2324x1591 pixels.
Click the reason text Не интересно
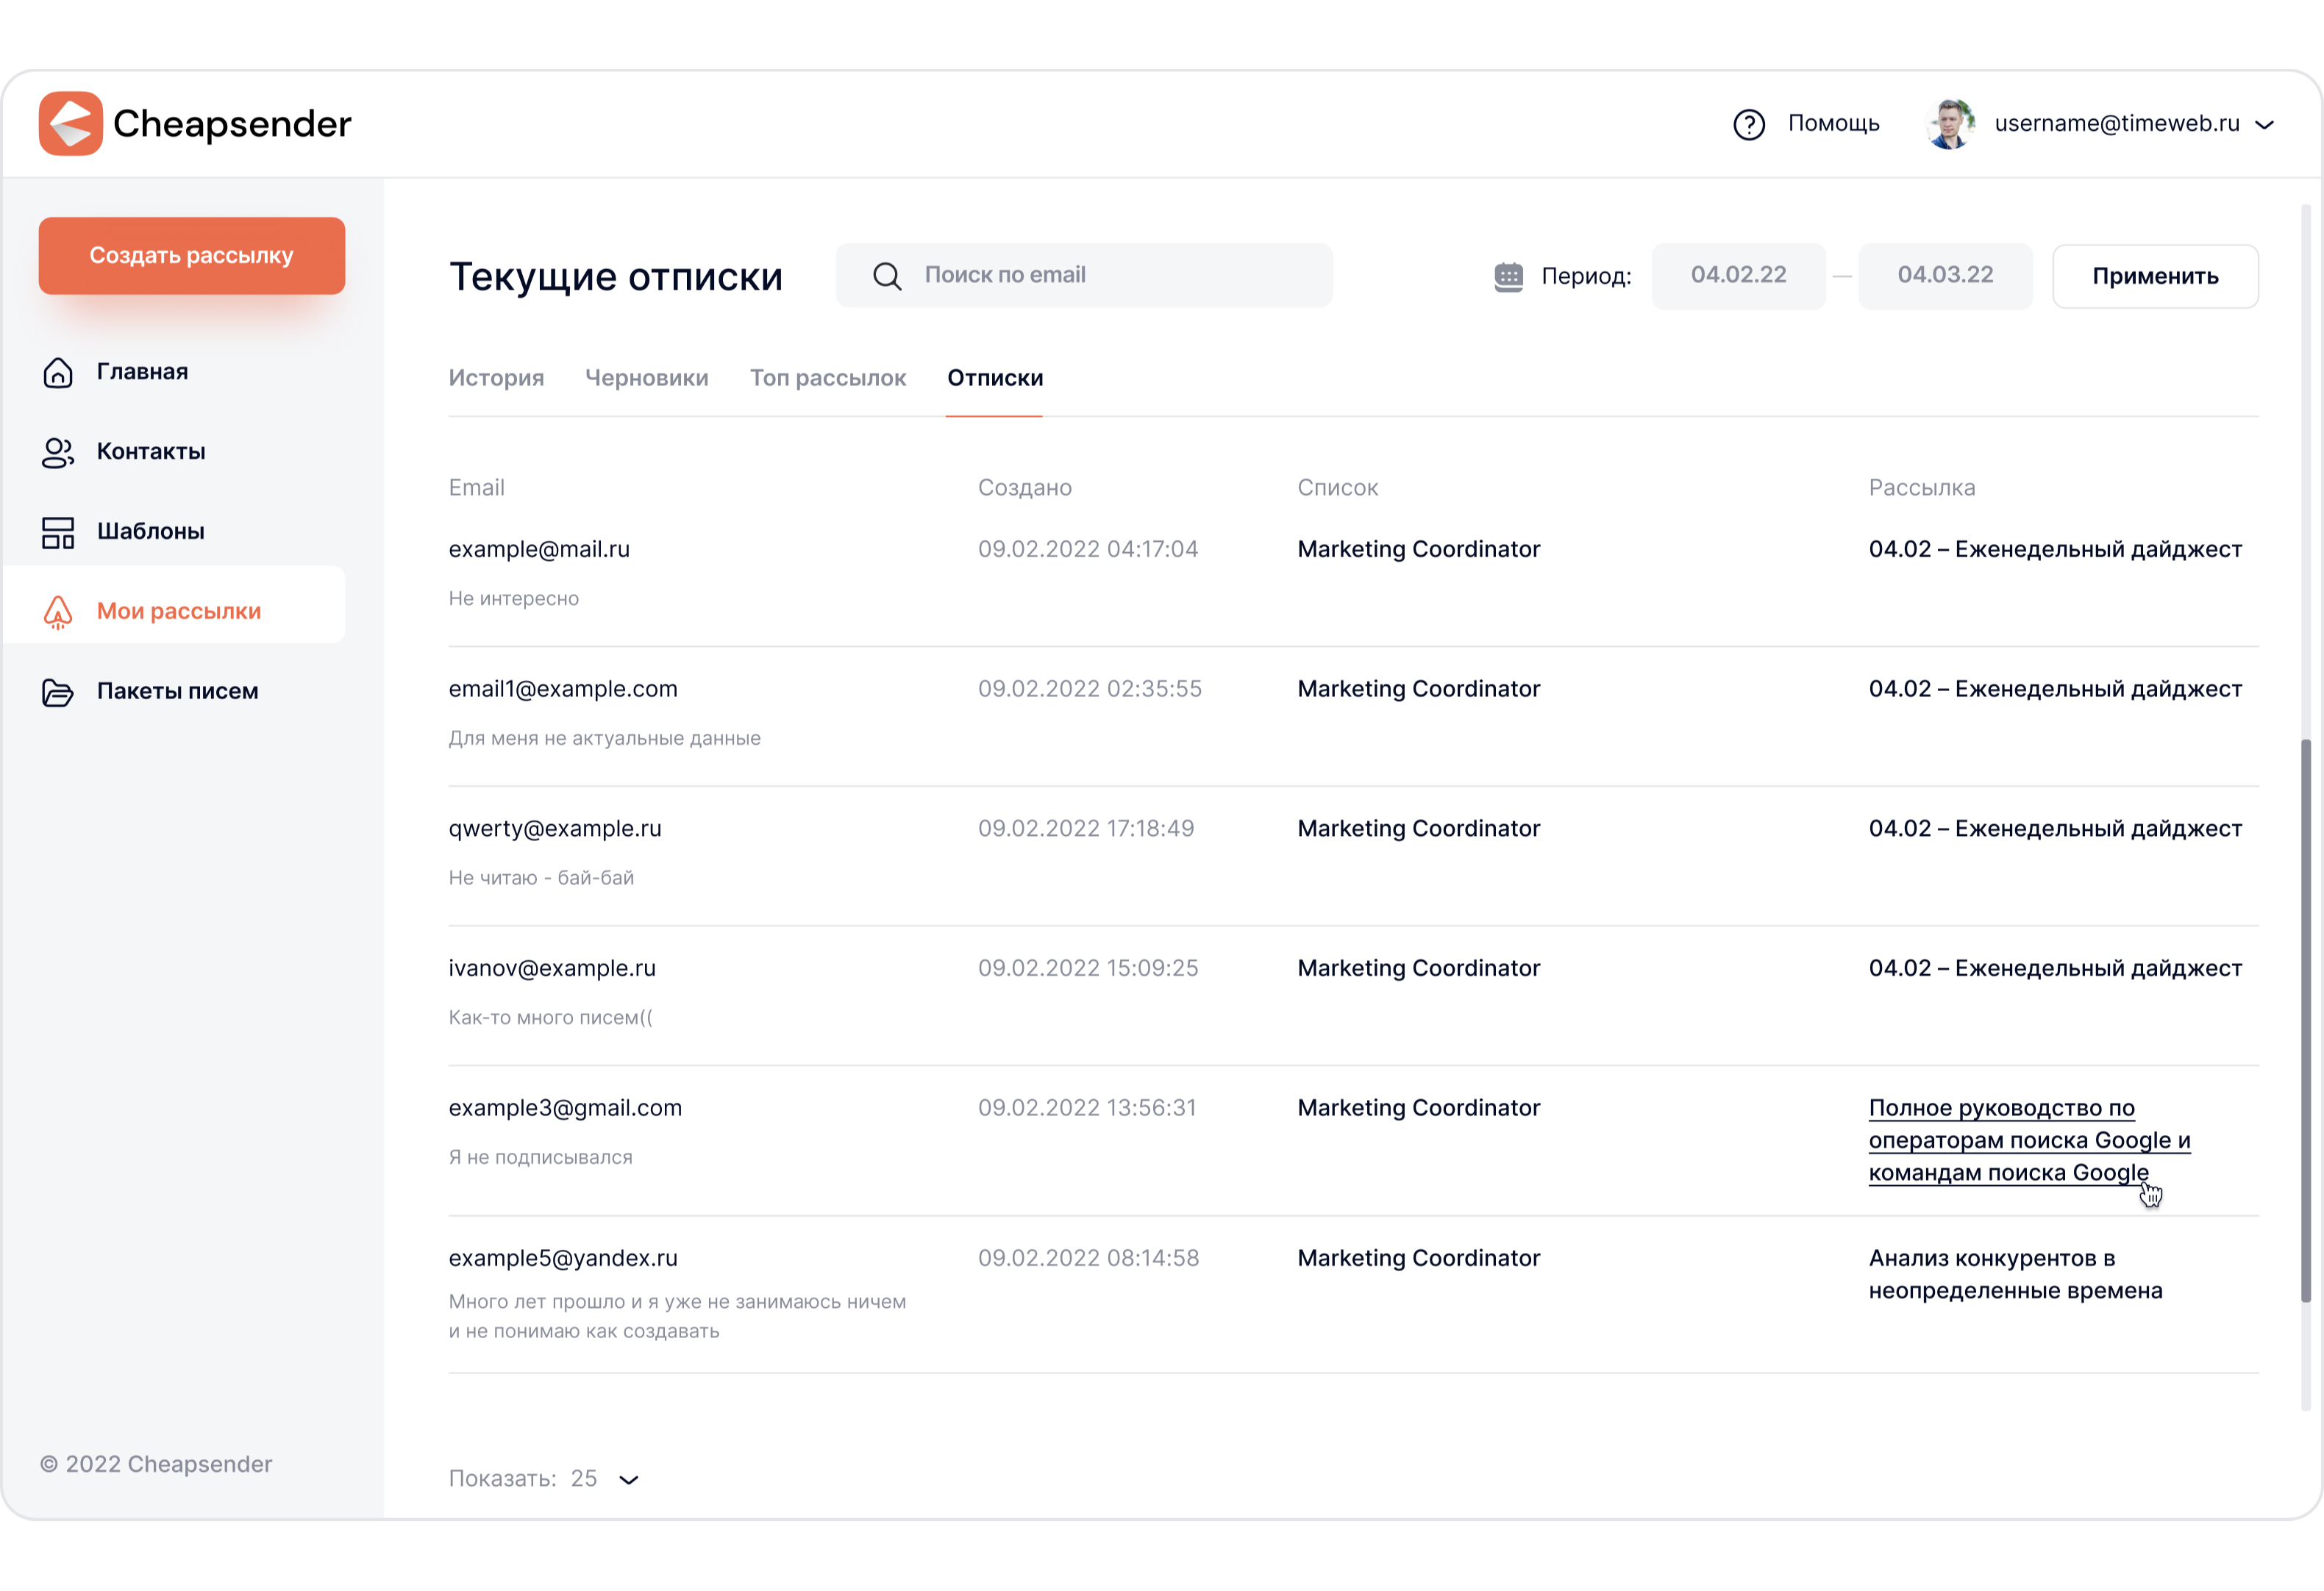(x=513, y=598)
